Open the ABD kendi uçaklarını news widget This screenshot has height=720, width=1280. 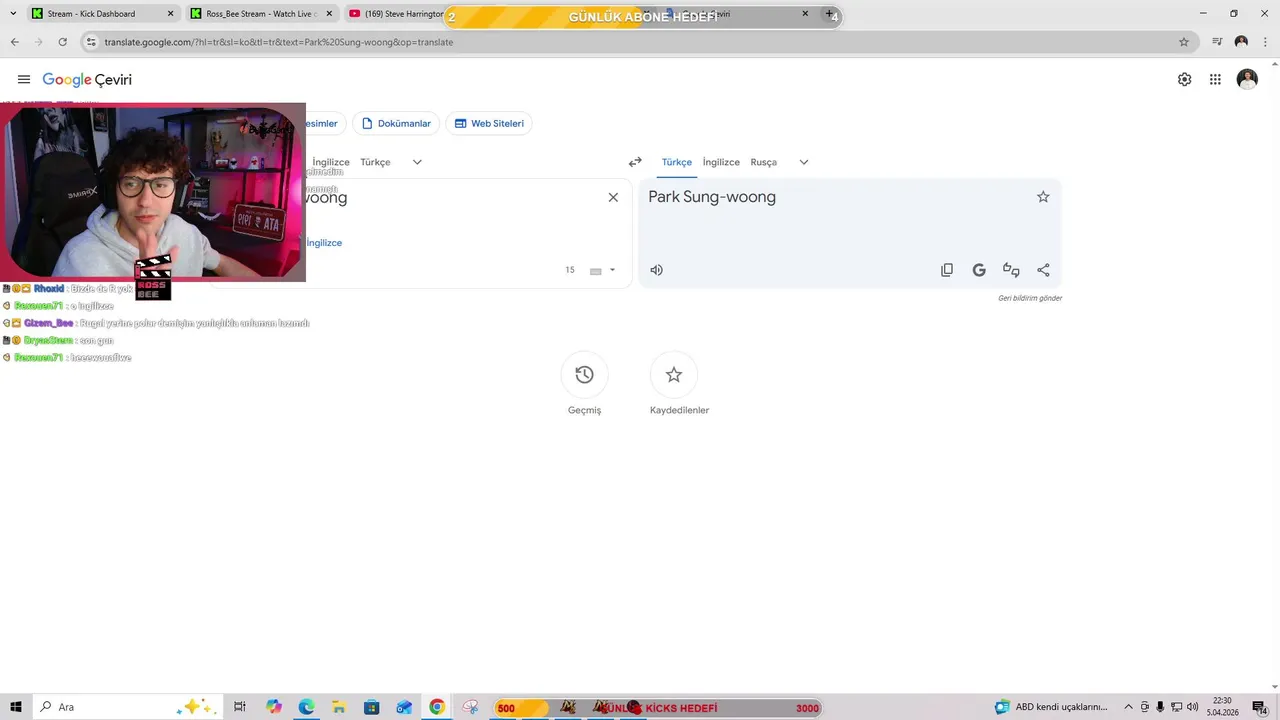point(1050,707)
